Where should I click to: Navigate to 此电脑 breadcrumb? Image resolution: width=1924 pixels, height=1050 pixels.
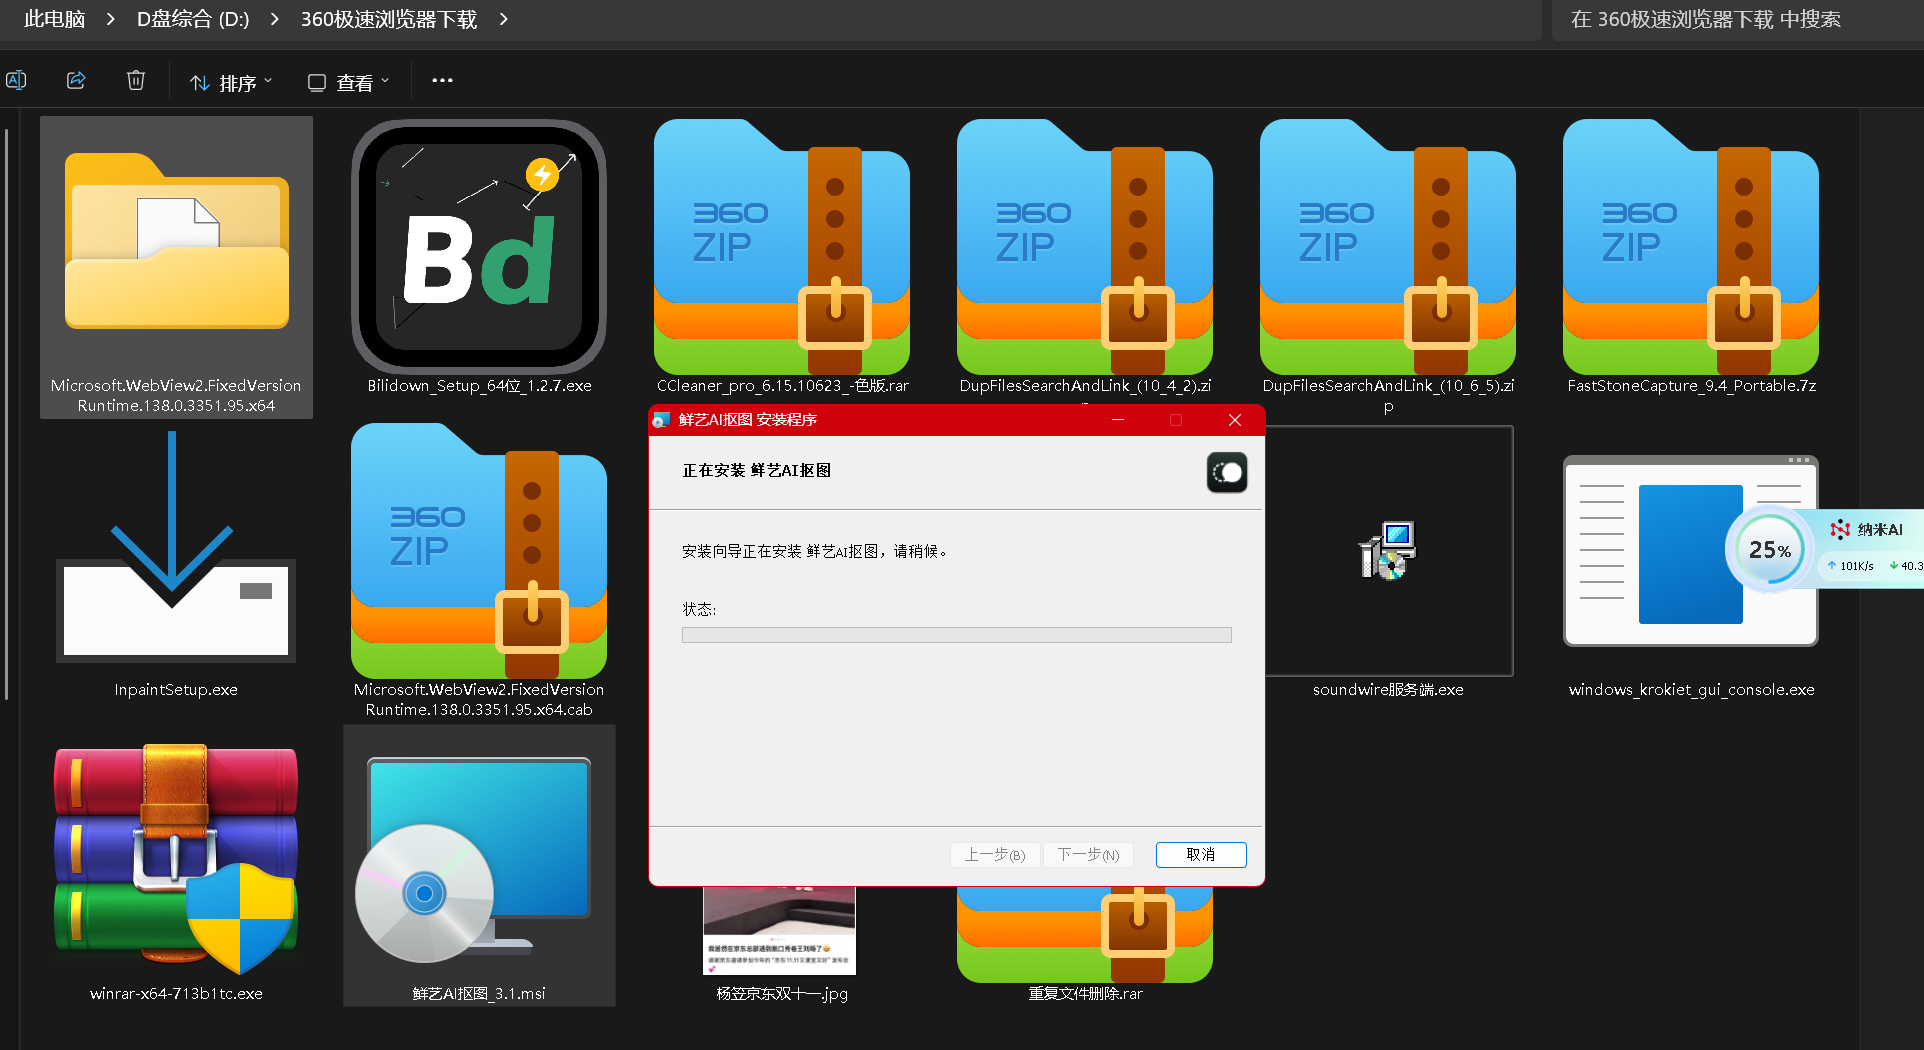click(x=55, y=19)
